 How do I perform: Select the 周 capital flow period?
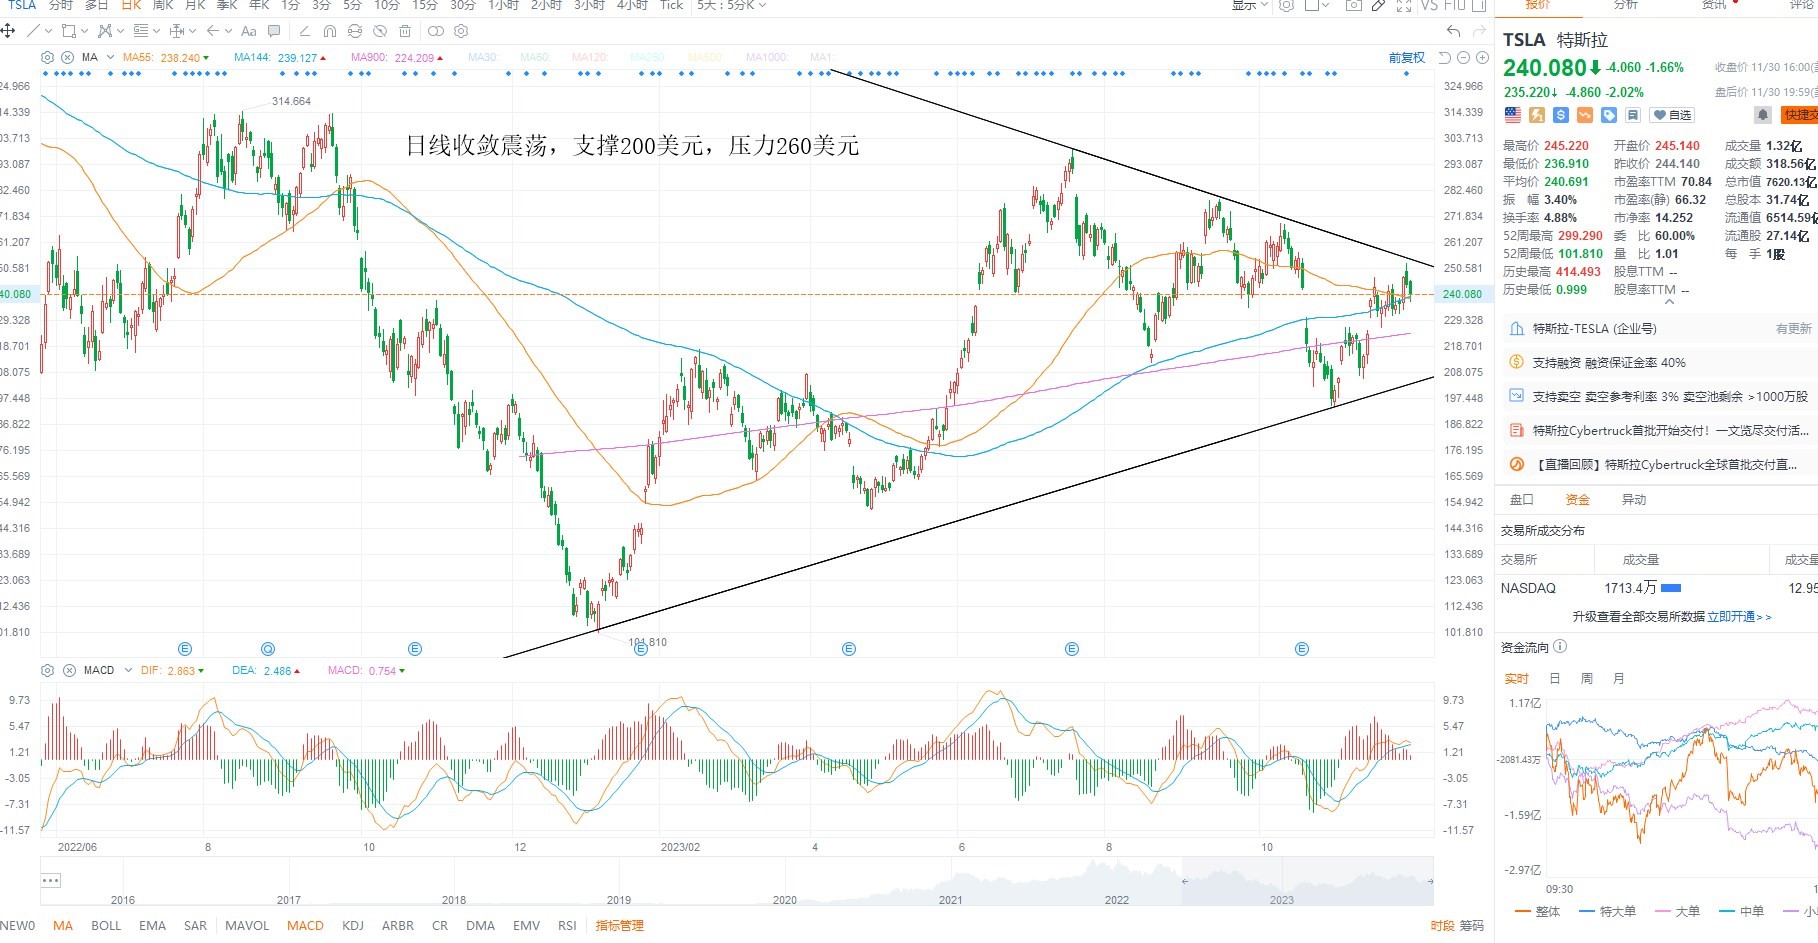(1586, 678)
